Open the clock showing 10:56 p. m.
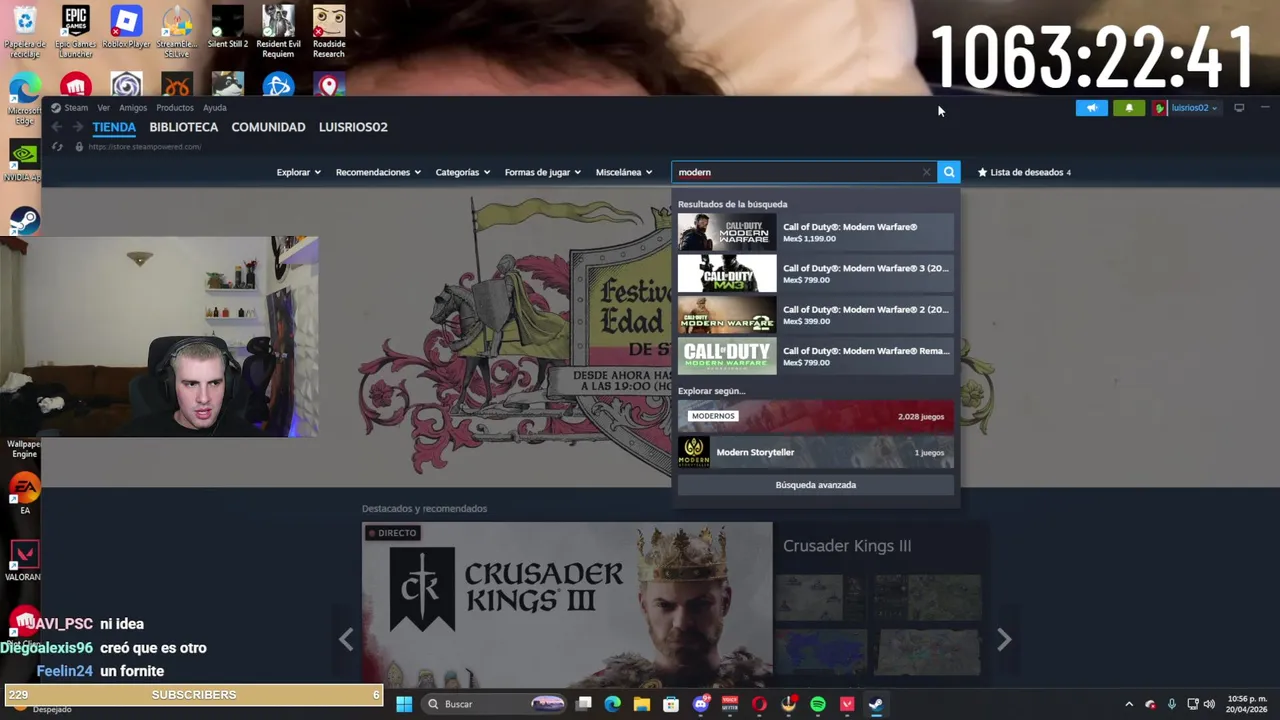This screenshot has width=1280, height=720. pos(1247,704)
